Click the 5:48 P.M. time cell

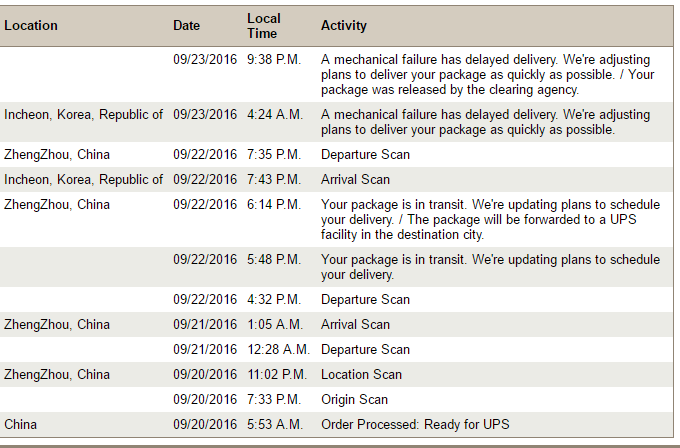274,260
